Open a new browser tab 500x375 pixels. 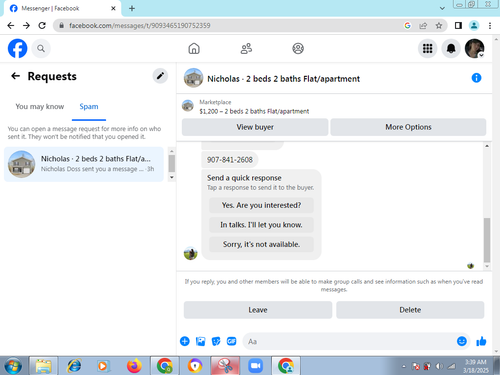click(x=132, y=9)
